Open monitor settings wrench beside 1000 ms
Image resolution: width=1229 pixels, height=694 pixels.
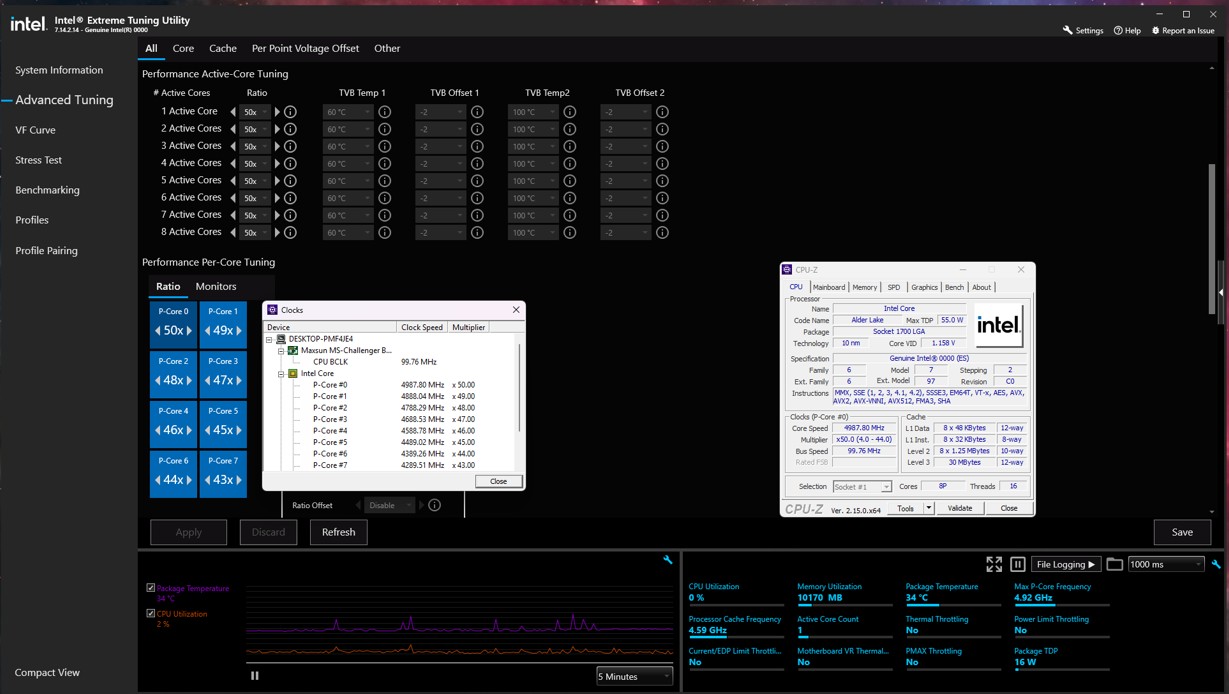tap(1216, 564)
